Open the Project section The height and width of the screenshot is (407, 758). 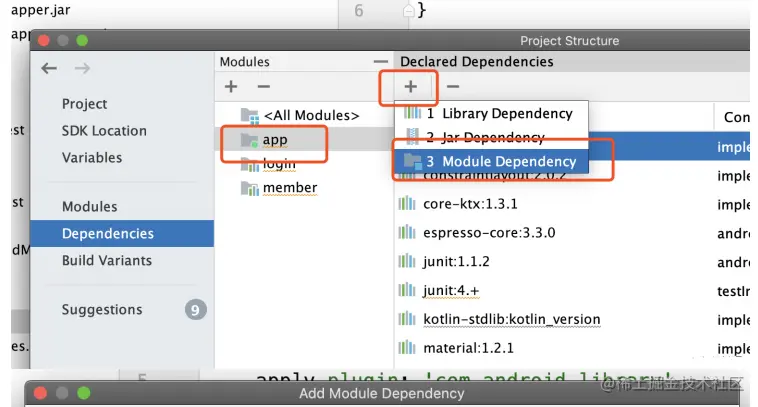click(x=85, y=104)
